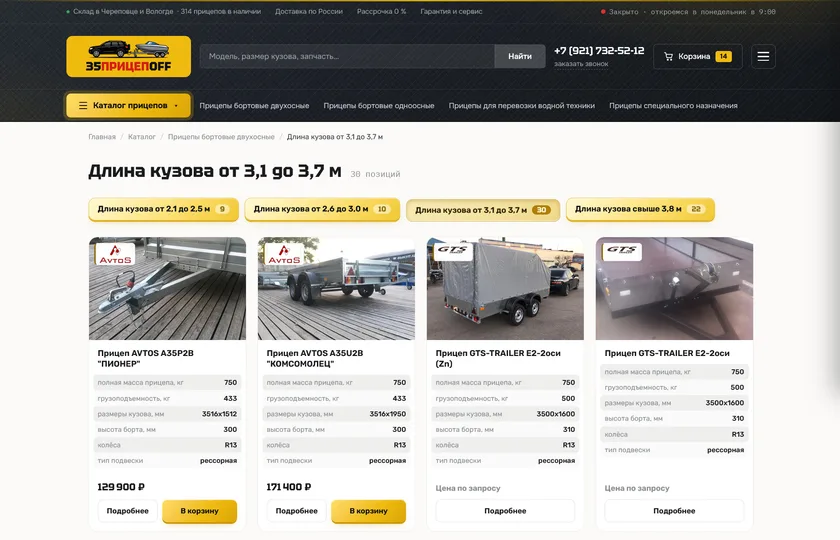The width and height of the screenshot is (840, 540).
Task: Open the AVTOS A35P2B ПИОНЕР trailer photo
Action: point(167,289)
